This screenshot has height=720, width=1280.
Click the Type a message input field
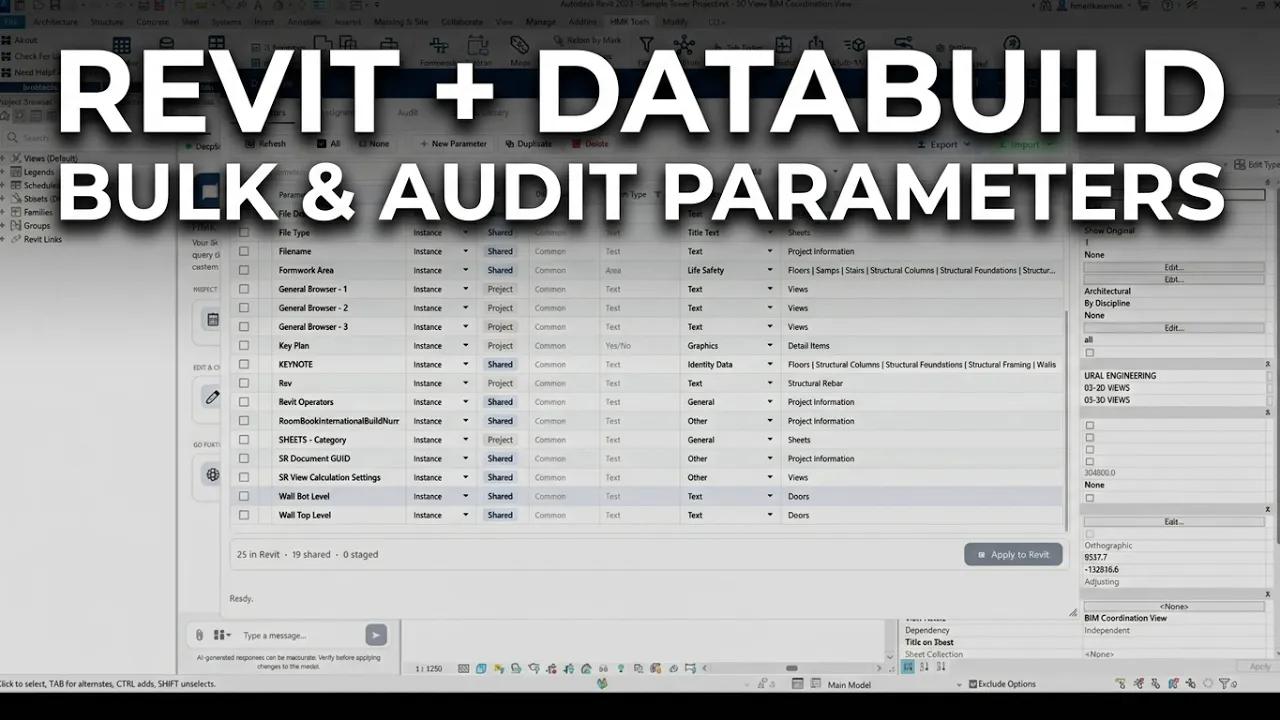(300, 635)
